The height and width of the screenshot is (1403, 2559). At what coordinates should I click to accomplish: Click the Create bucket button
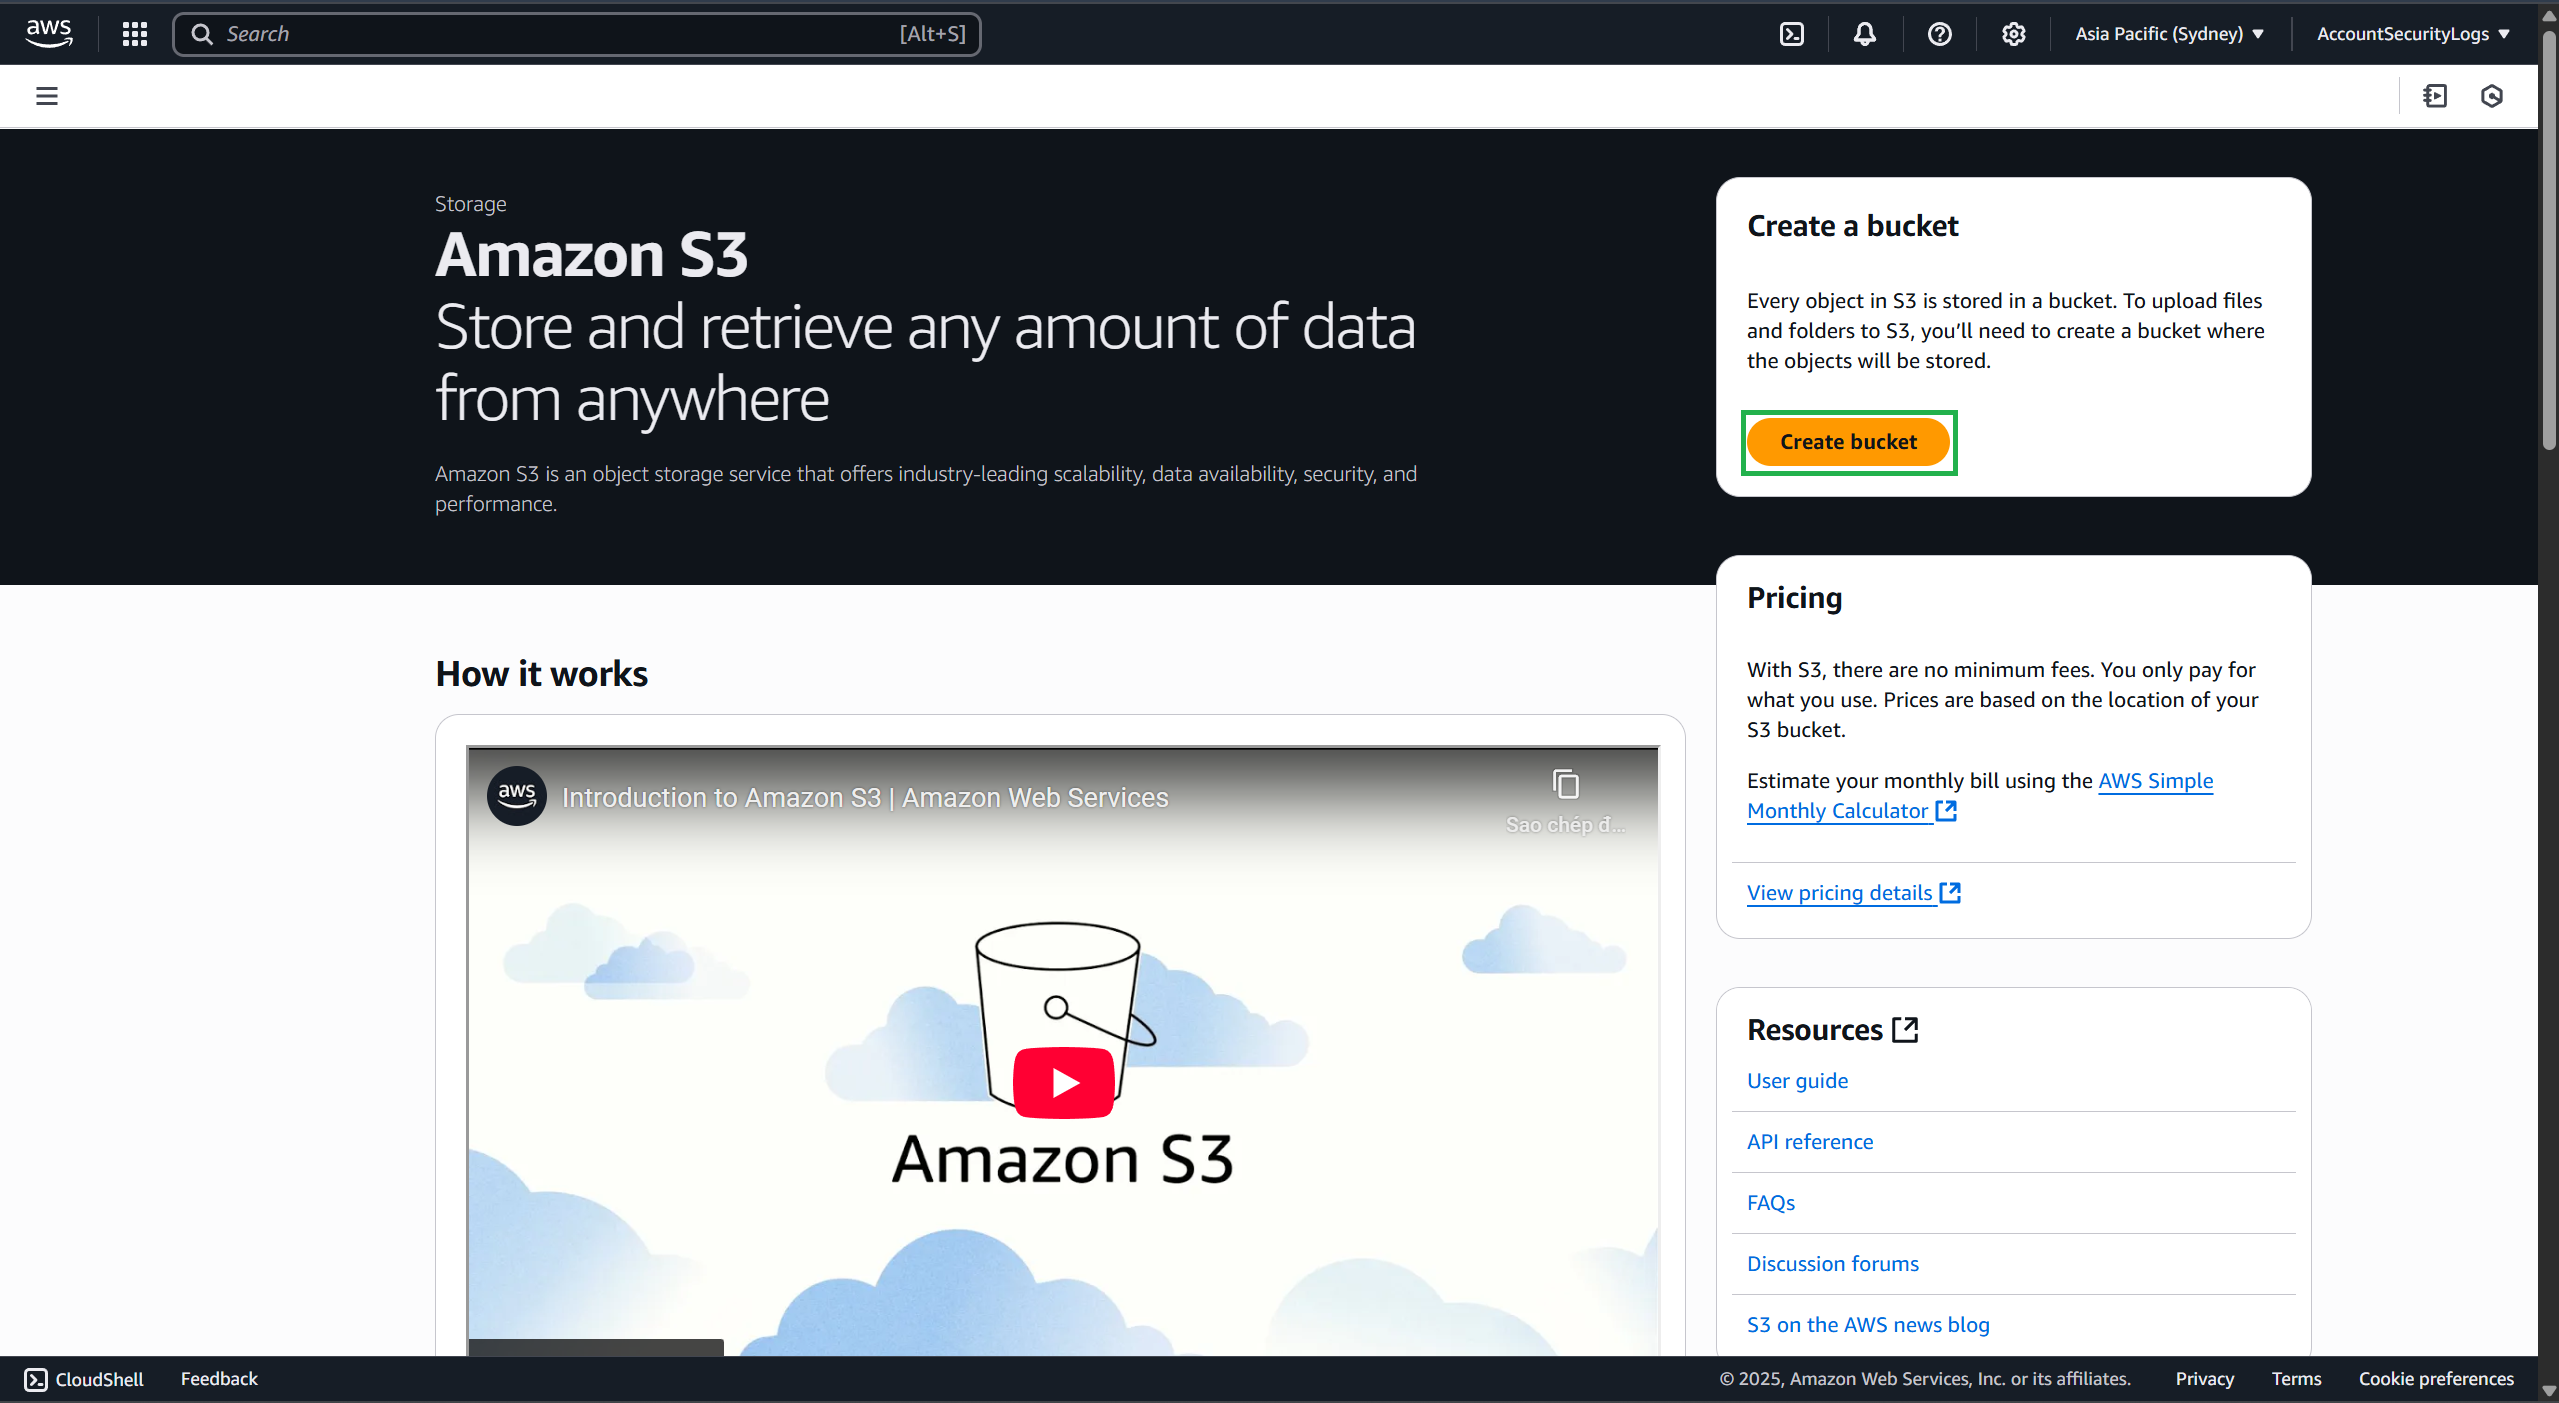coord(1847,441)
